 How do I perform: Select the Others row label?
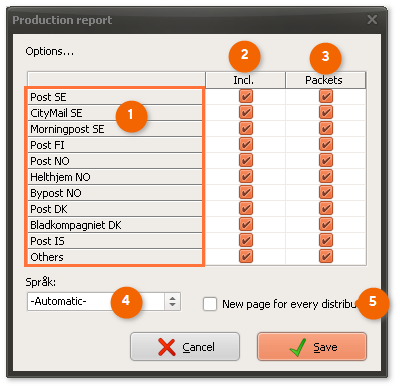point(115,257)
